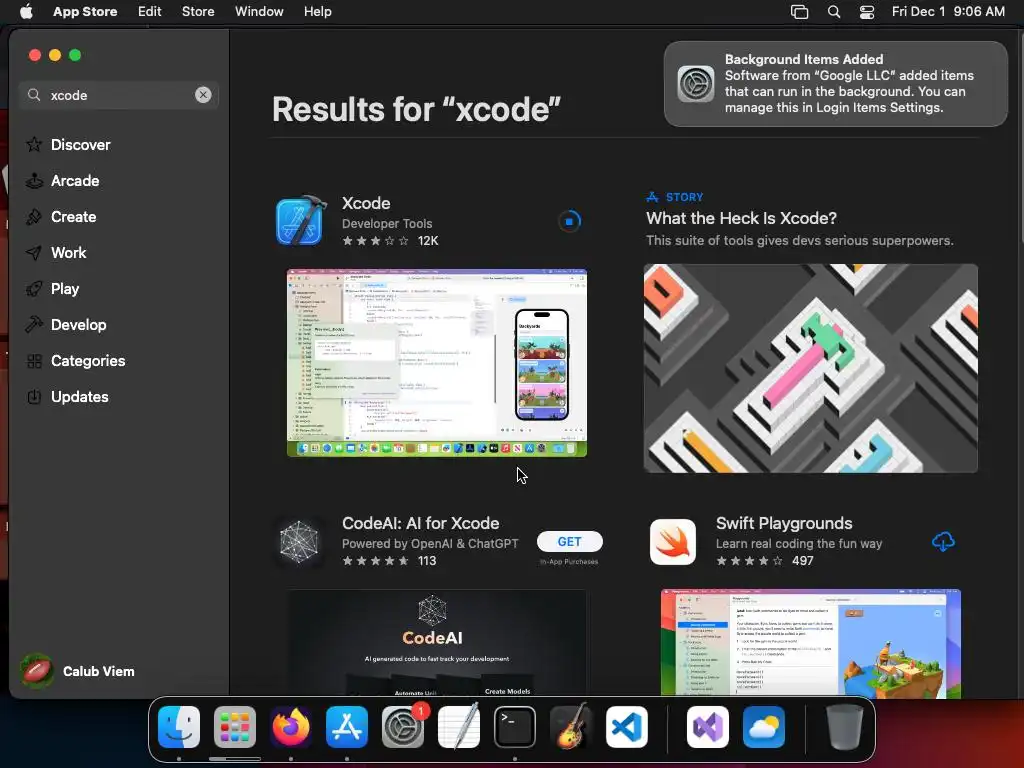Open the Edit menu
This screenshot has height=768, width=1024.
[x=150, y=11]
